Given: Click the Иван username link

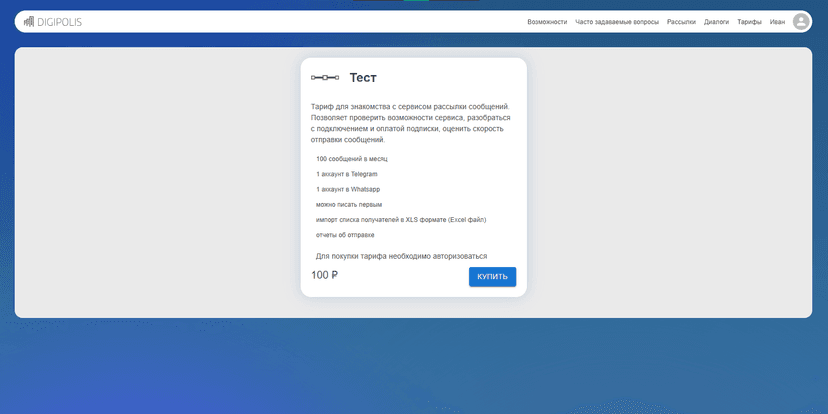Looking at the screenshot, I should pyautogui.click(x=777, y=22).
